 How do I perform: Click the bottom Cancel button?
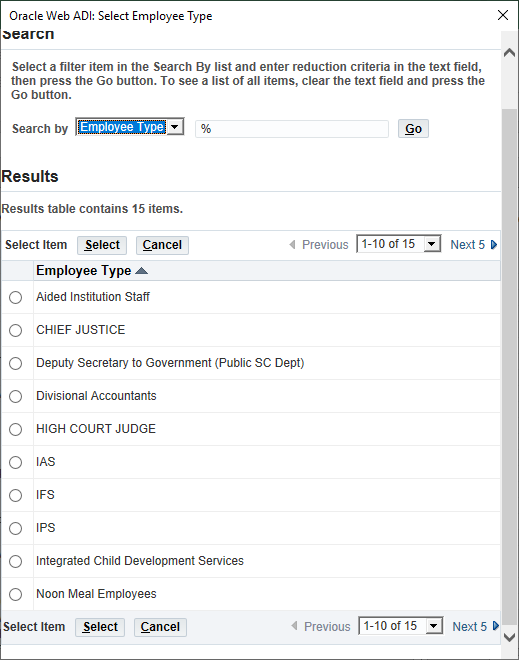[160, 627]
